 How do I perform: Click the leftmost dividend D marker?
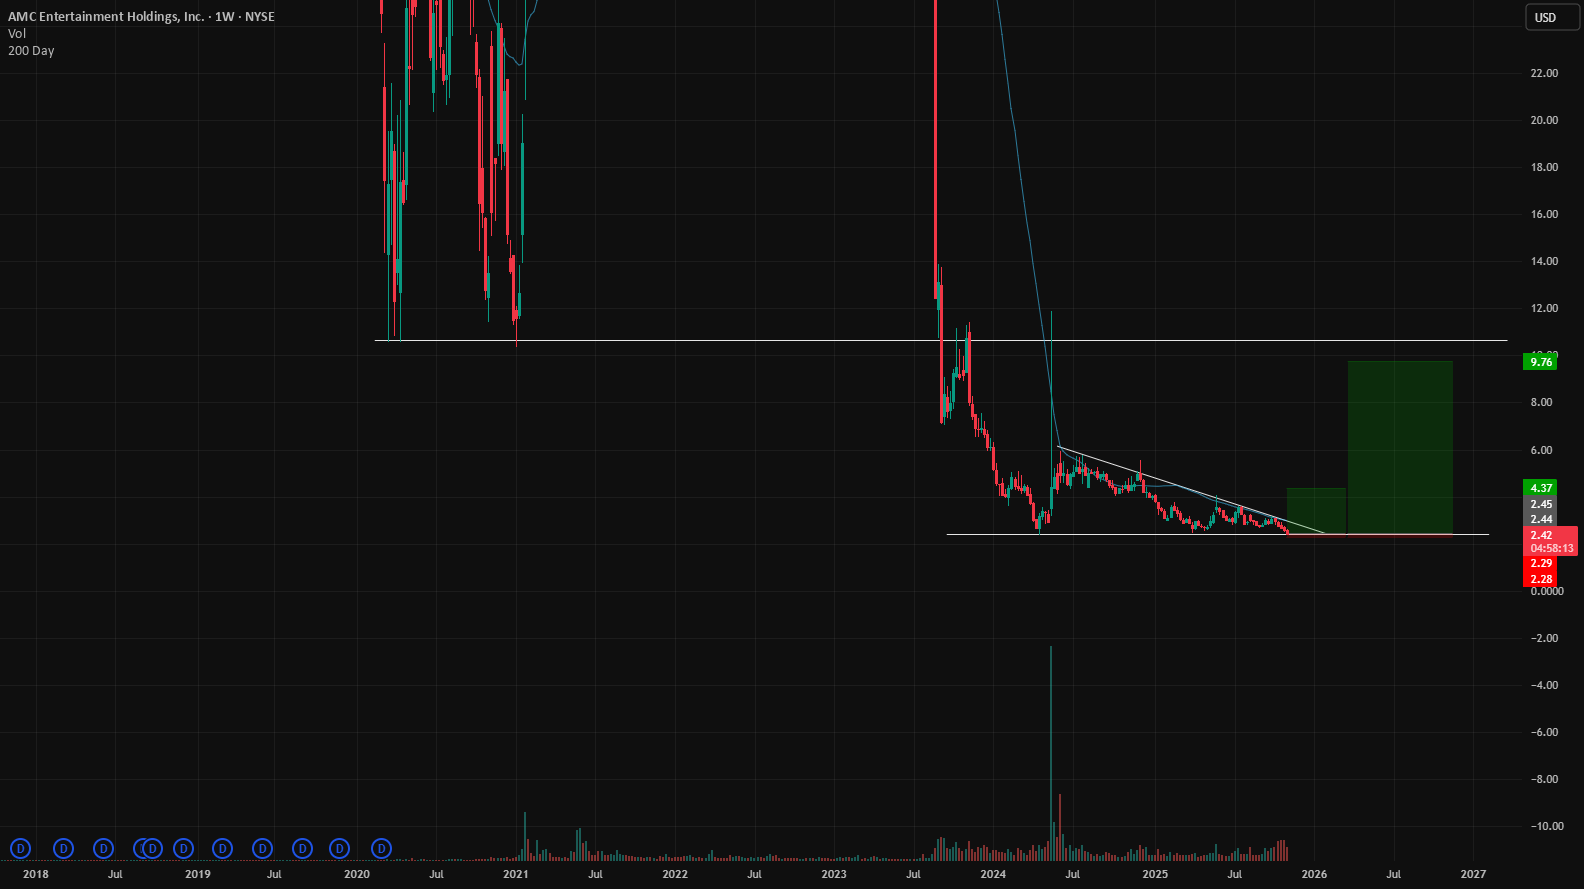[x=20, y=849]
